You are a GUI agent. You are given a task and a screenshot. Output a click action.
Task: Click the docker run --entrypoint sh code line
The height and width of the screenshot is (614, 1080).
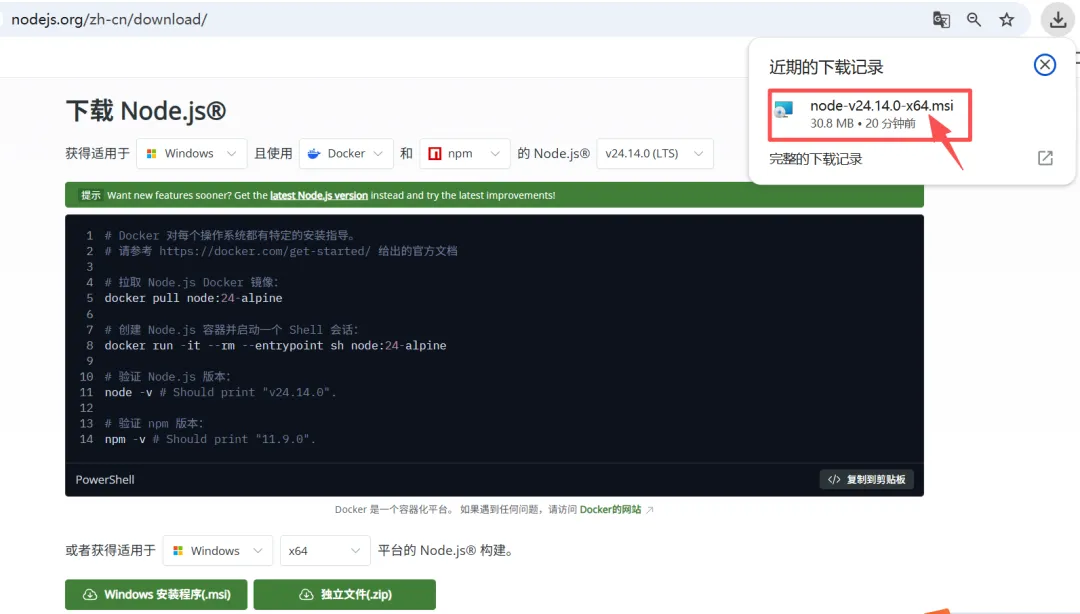[276, 345]
